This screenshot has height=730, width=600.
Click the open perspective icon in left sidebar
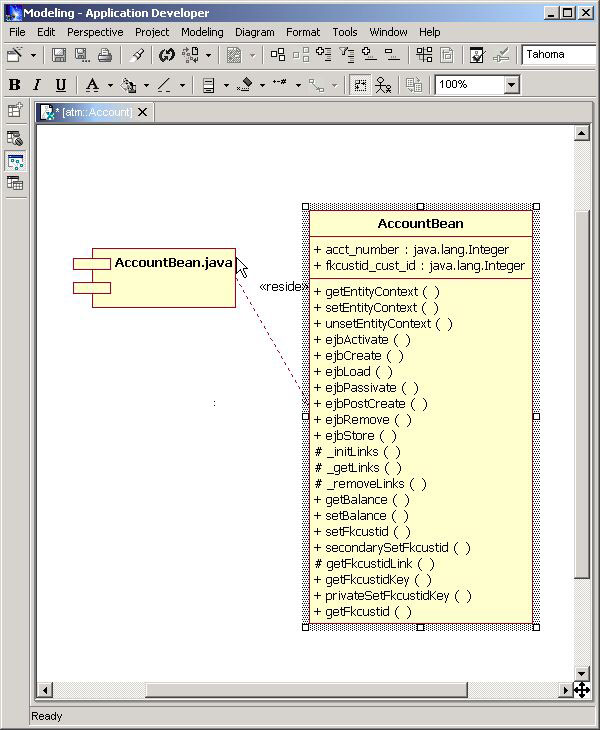point(15,110)
